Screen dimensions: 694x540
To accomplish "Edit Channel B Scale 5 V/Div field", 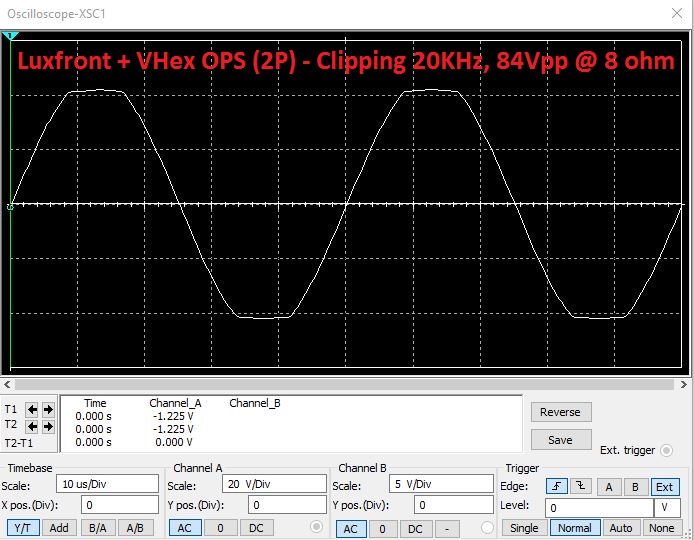I will pos(441,483).
